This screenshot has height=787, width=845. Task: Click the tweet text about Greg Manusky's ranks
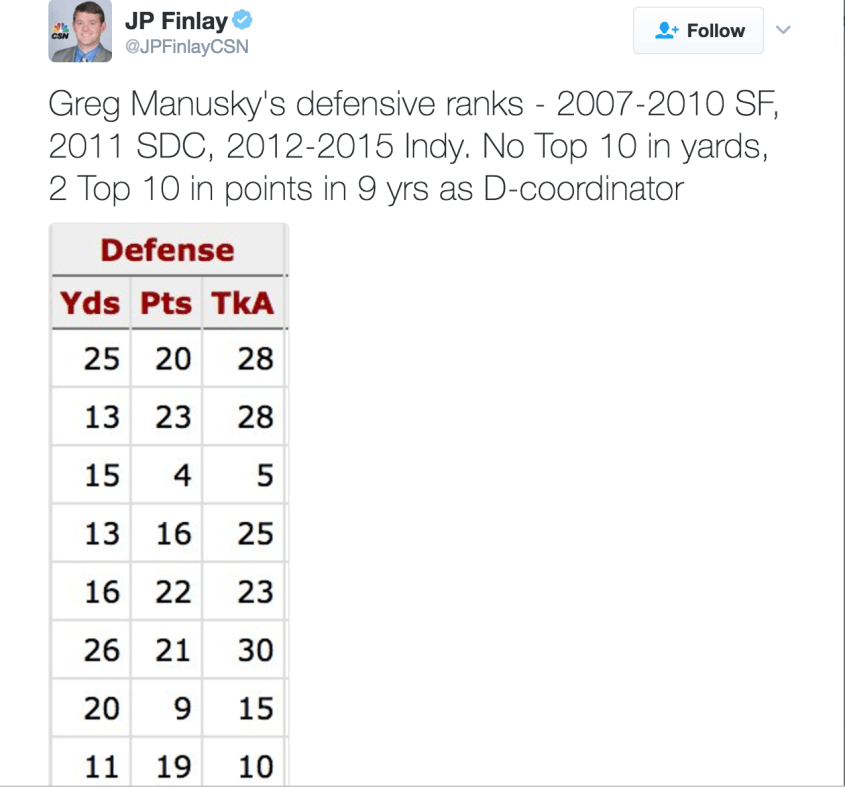pos(411,144)
